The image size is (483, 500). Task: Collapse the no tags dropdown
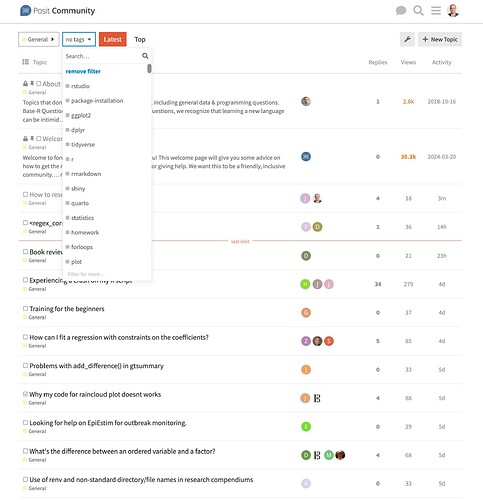(79, 39)
